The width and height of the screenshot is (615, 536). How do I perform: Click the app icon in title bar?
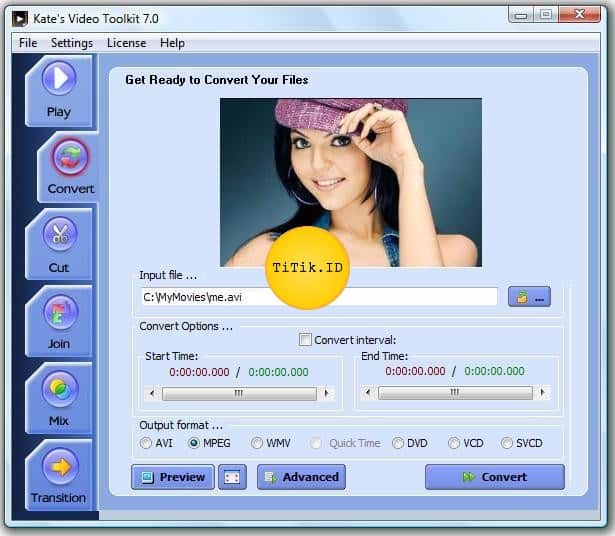click(x=20, y=19)
